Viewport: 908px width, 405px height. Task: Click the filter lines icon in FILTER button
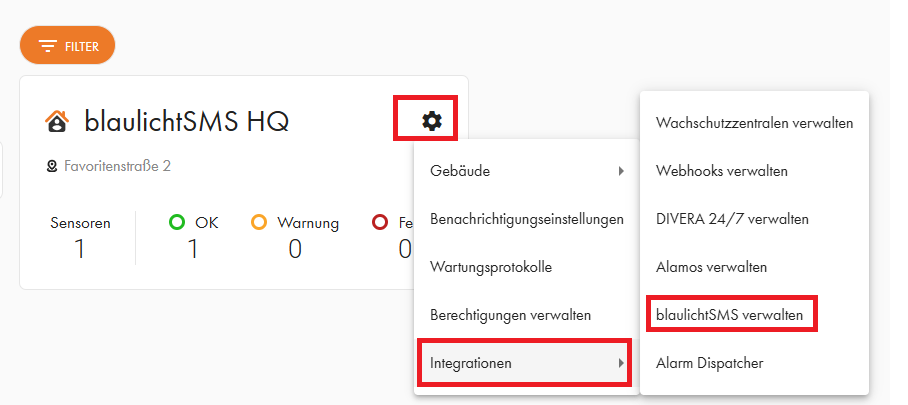(47, 46)
